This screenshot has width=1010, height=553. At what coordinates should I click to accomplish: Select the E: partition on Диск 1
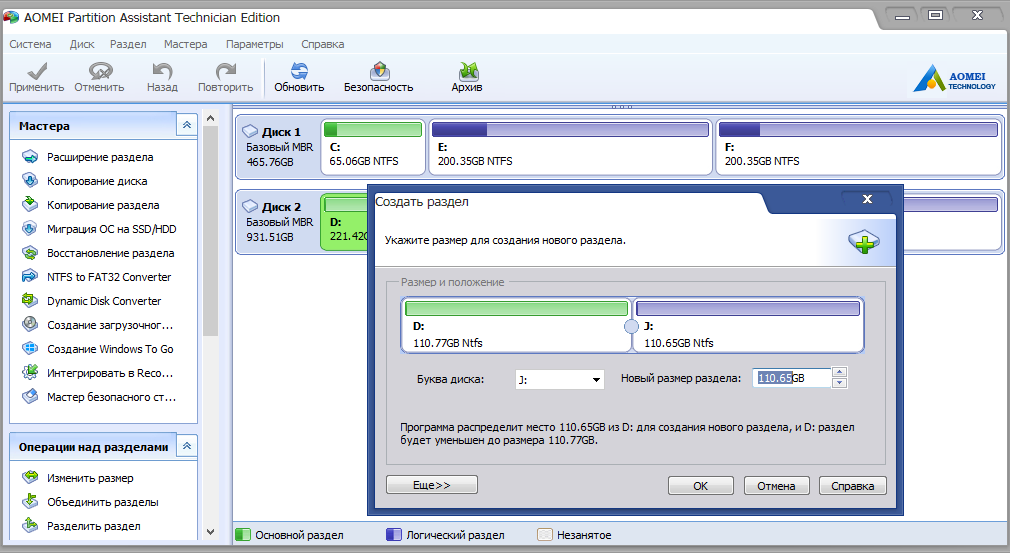pos(570,147)
